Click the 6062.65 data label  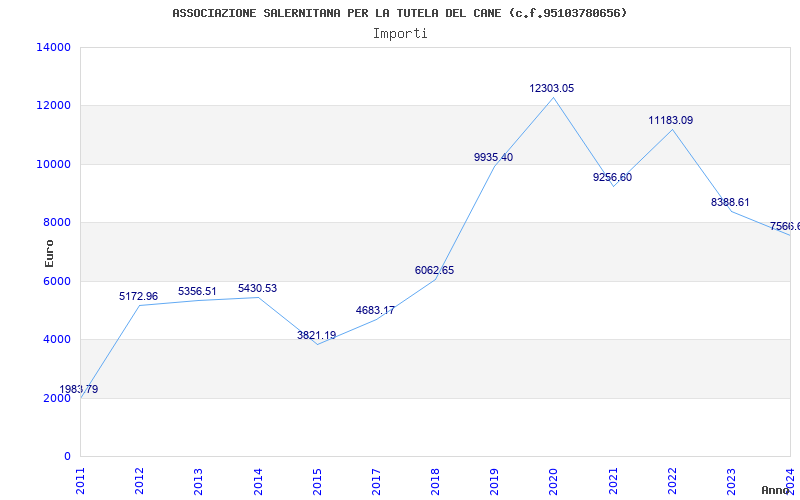pyautogui.click(x=434, y=271)
